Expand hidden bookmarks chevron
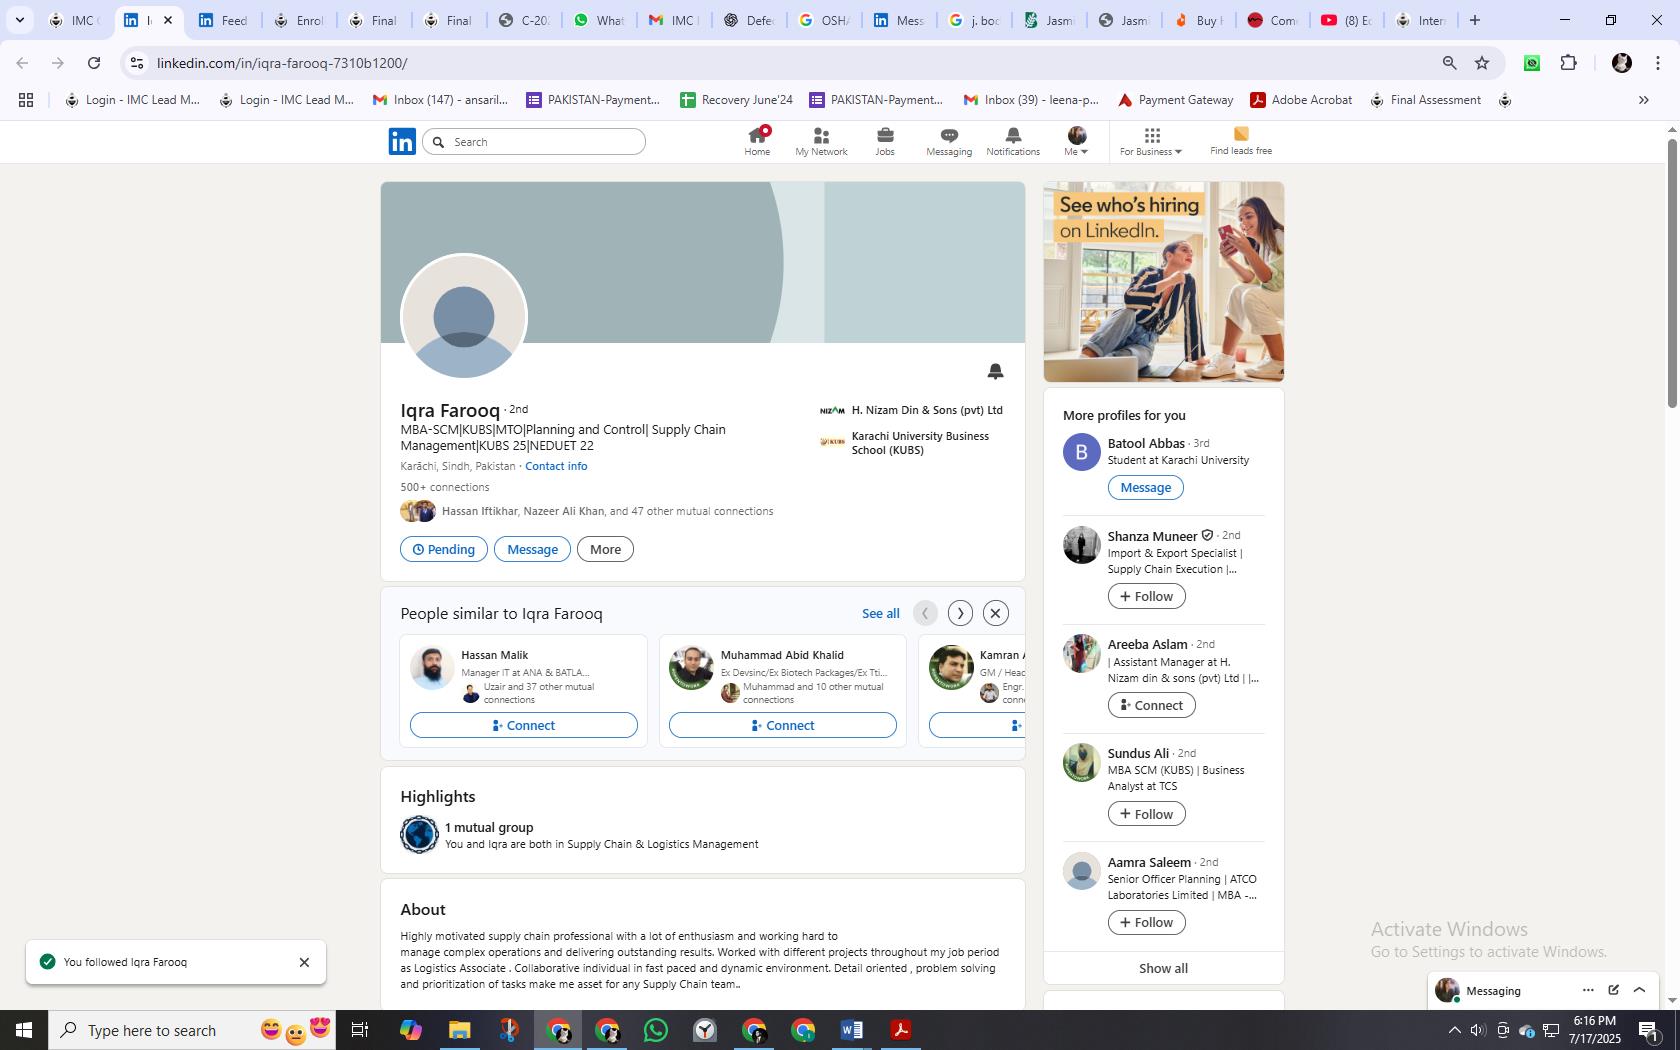This screenshot has height=1050, width=1680. [1643, 100]
